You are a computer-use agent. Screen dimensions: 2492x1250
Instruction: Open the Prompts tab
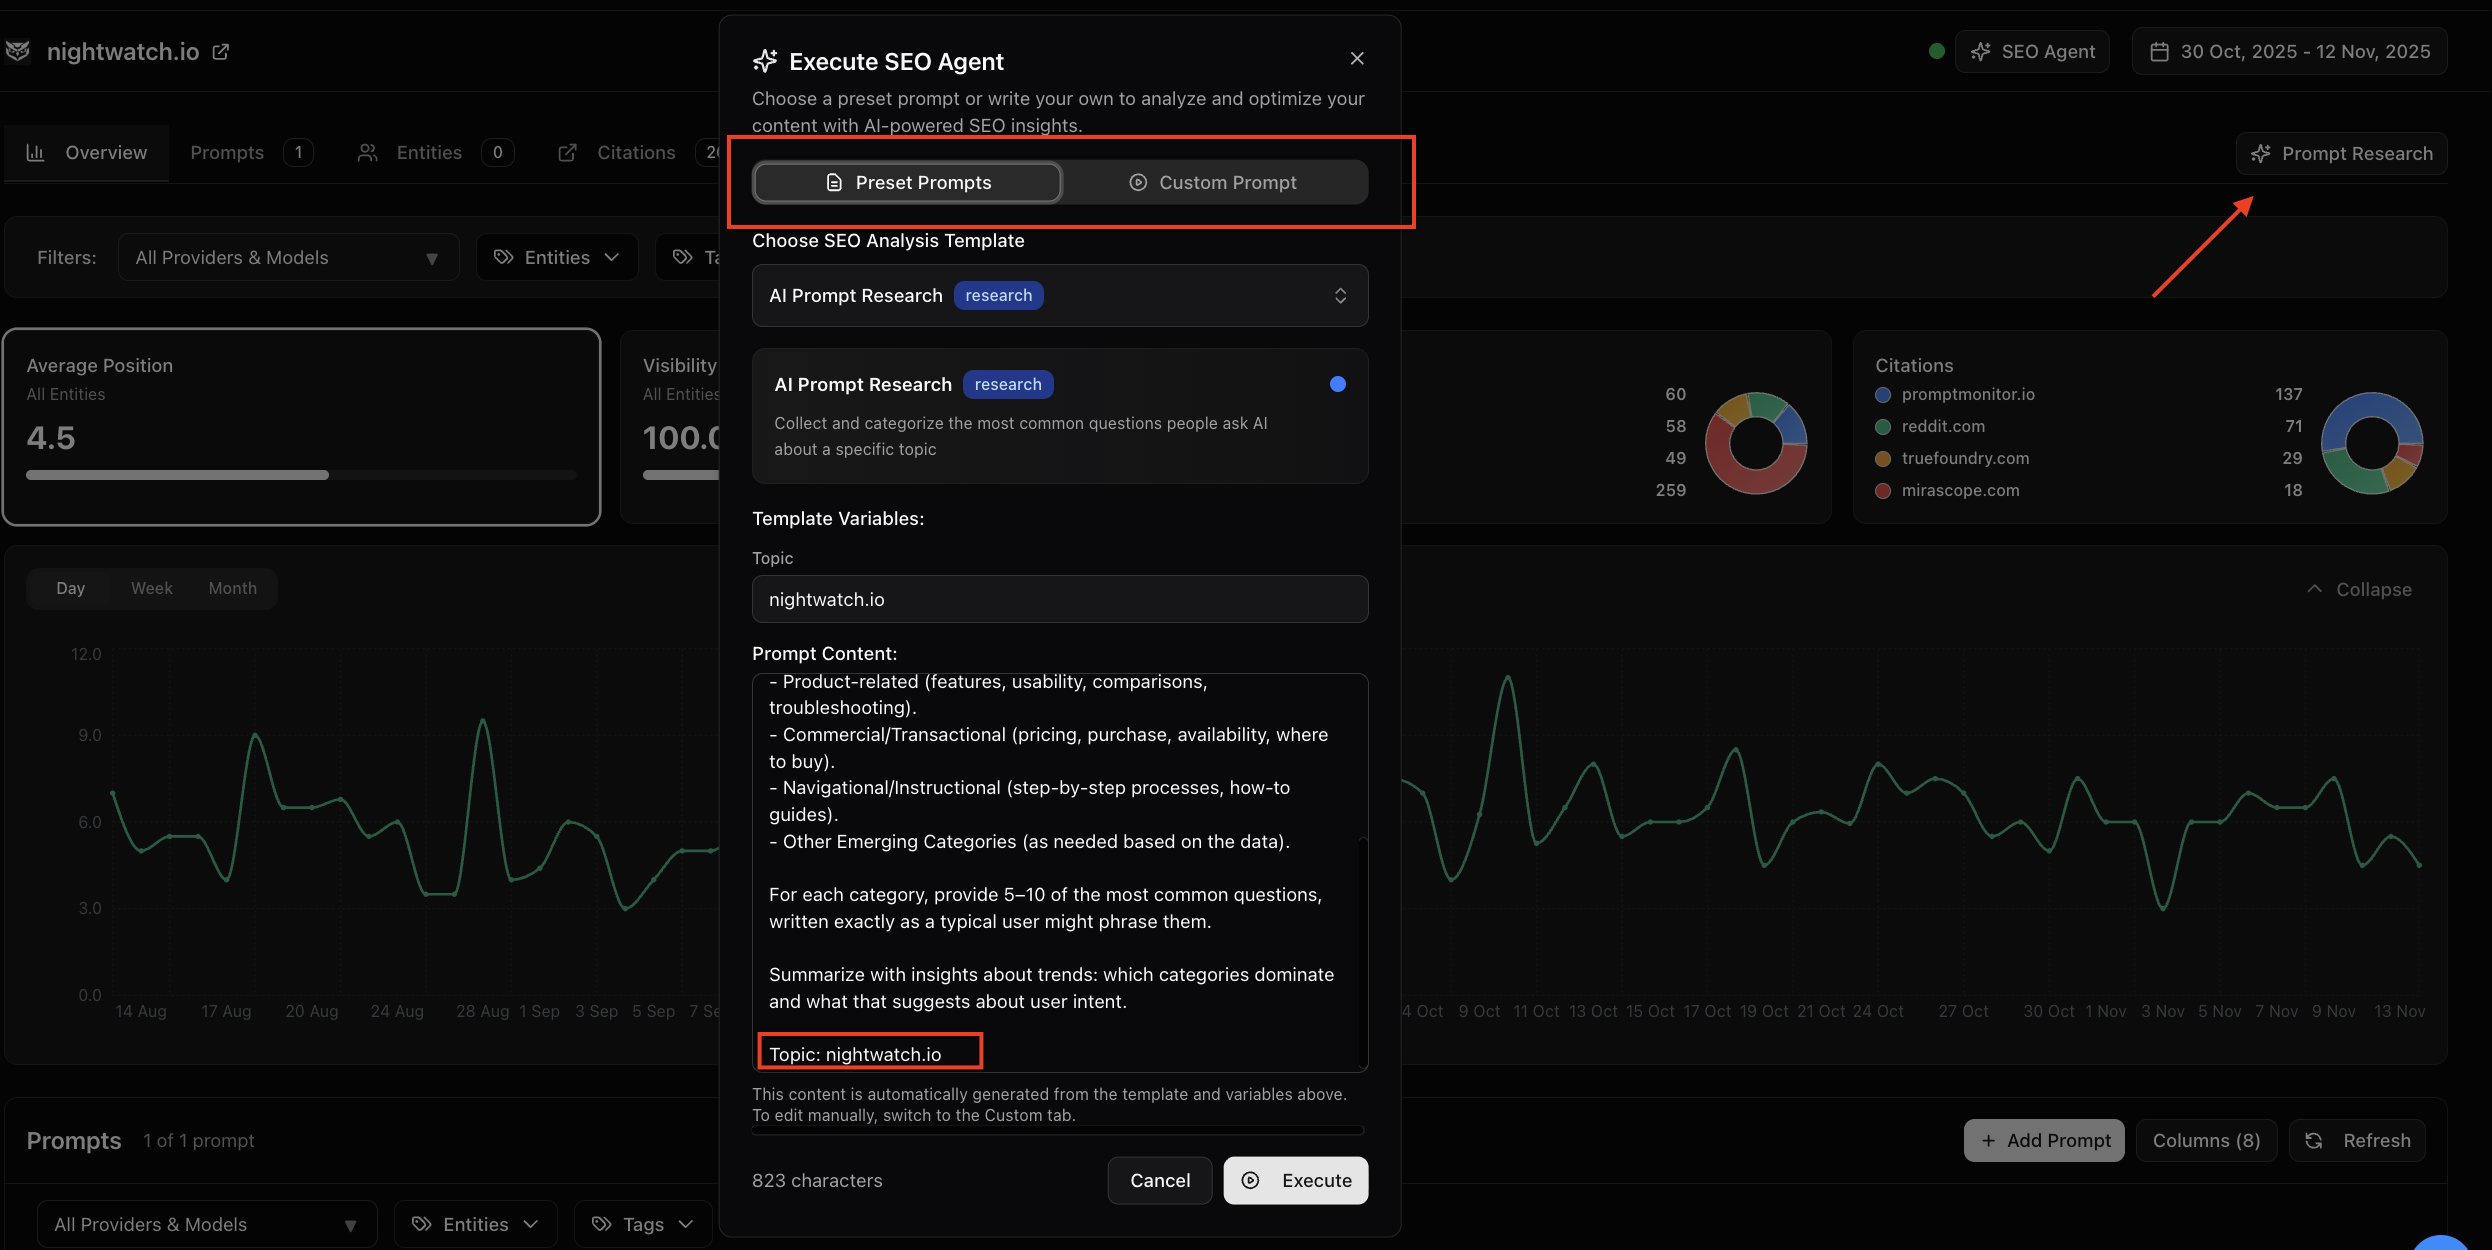(228, 153)
